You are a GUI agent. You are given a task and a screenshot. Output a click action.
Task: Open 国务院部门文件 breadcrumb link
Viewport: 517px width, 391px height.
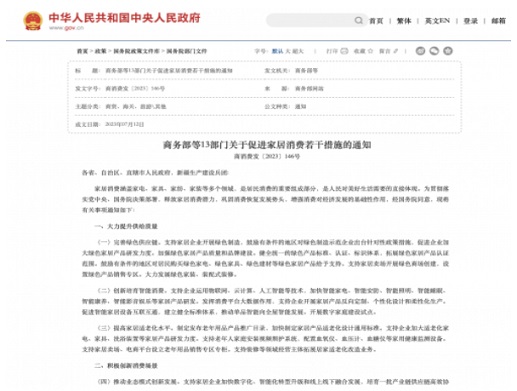[x=187, y=51]
